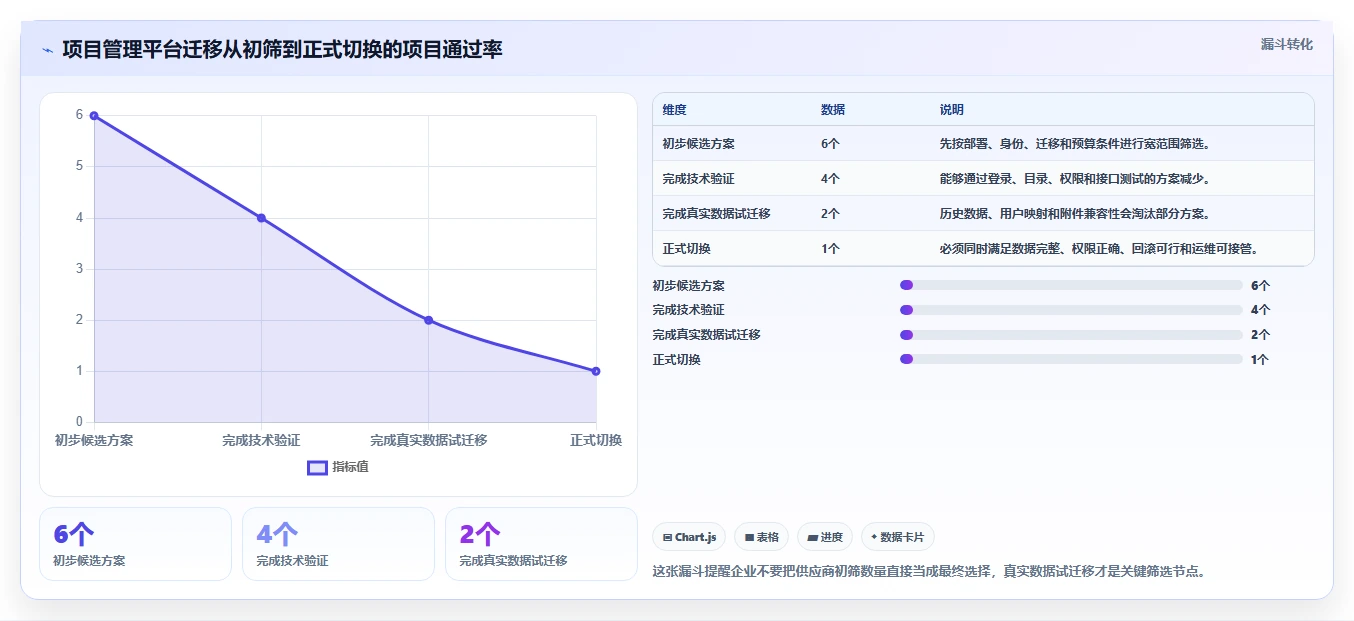Viewport: 1354px width, 621px height.
Task: Click the 4个 value in the table
Action: point(830,179)
